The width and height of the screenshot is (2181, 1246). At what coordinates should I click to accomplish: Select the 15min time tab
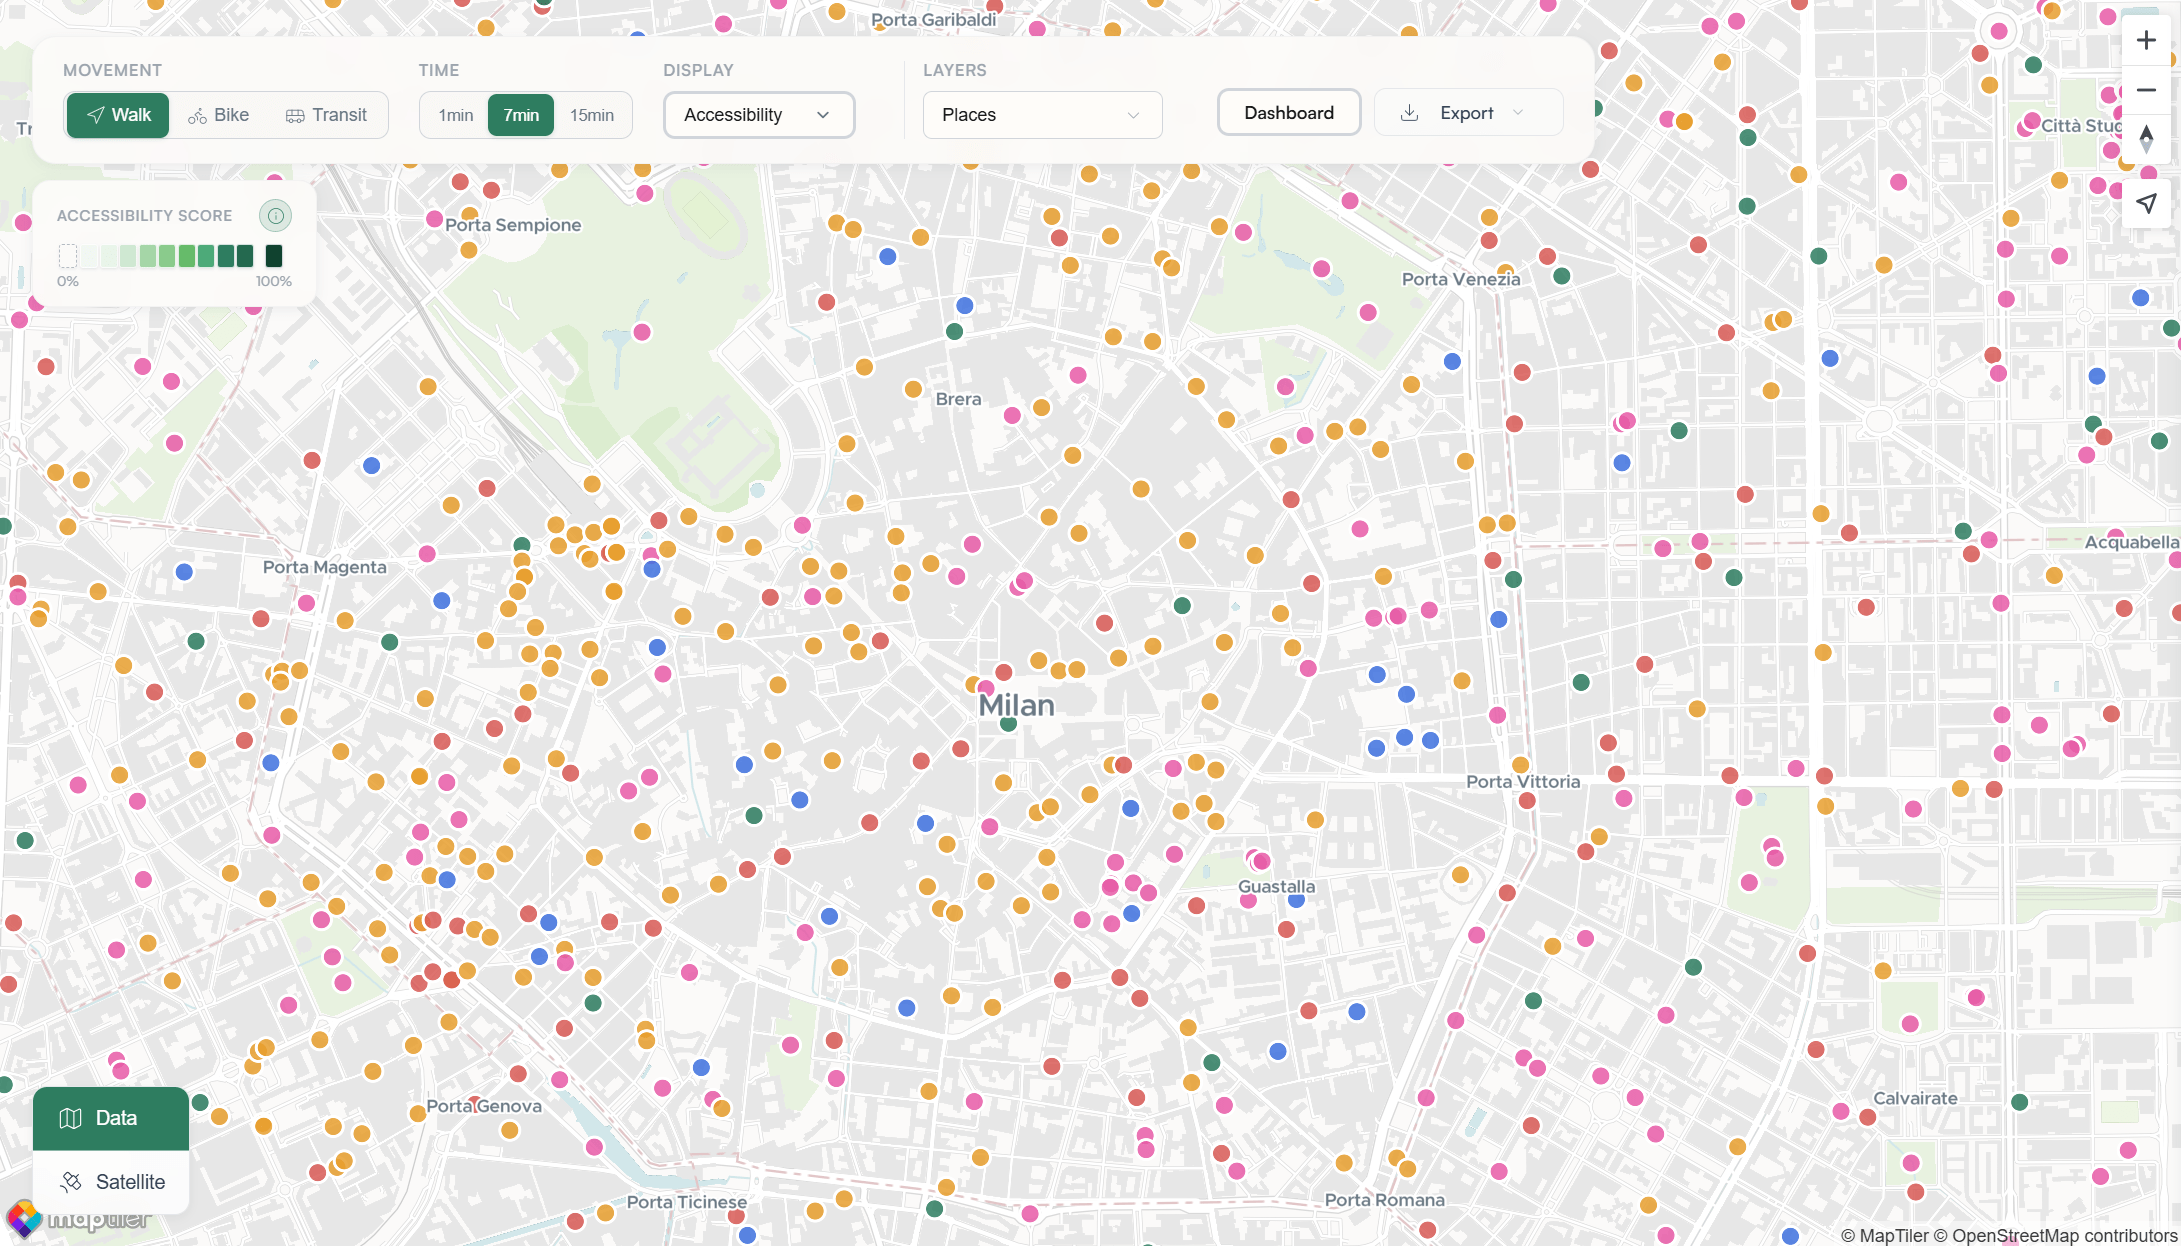[x=592, y=115]
